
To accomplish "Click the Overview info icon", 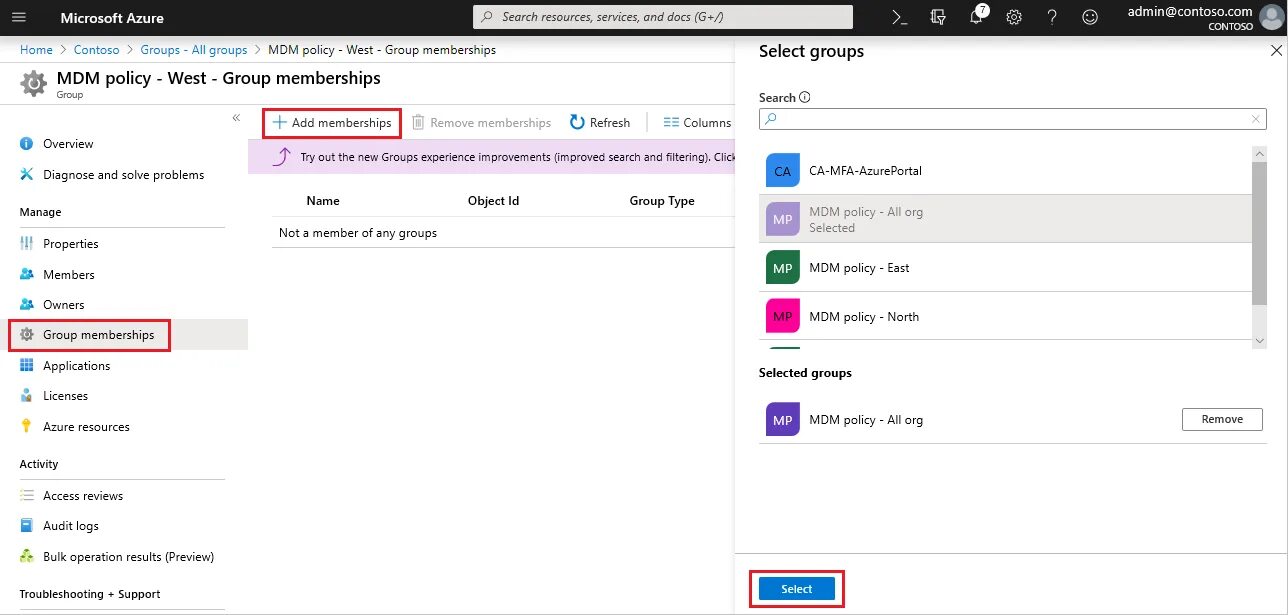I will pos(27,144).
